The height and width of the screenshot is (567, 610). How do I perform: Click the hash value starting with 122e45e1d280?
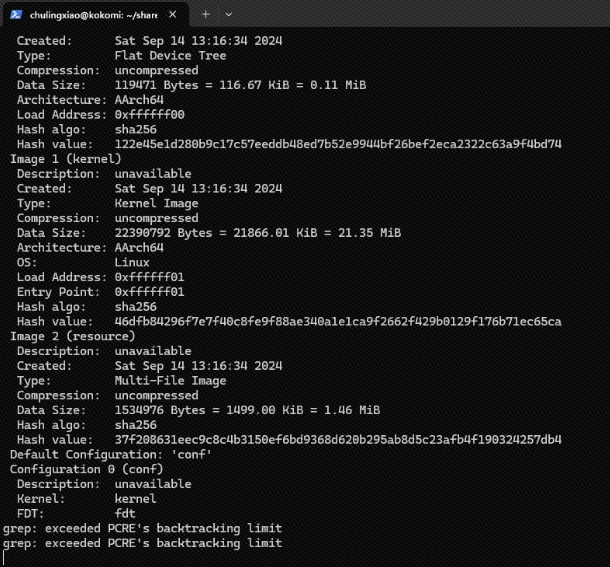[x=338, y=144]
